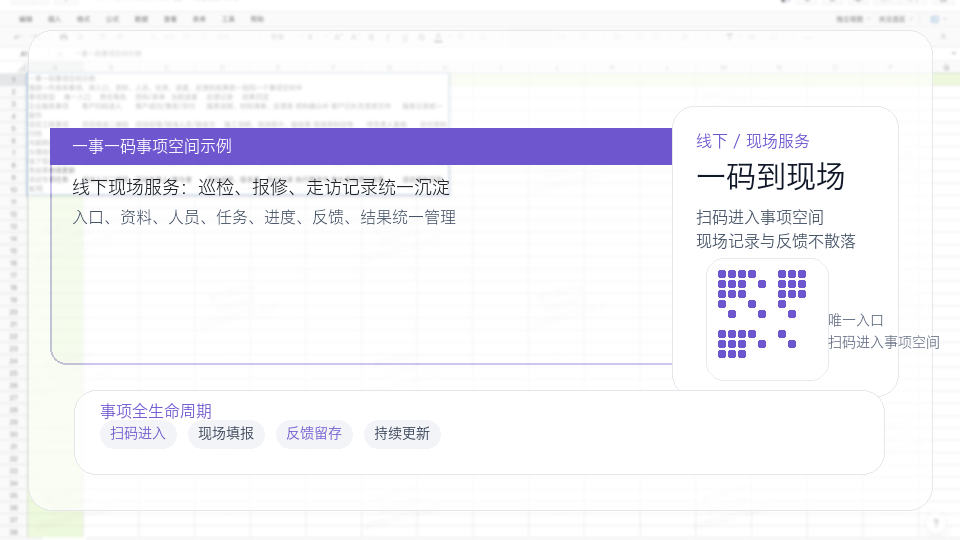Screen dimensions: 960x540
Task: Click the 一事一码事项空间示例 purple header
Action: tap(361, 146)
